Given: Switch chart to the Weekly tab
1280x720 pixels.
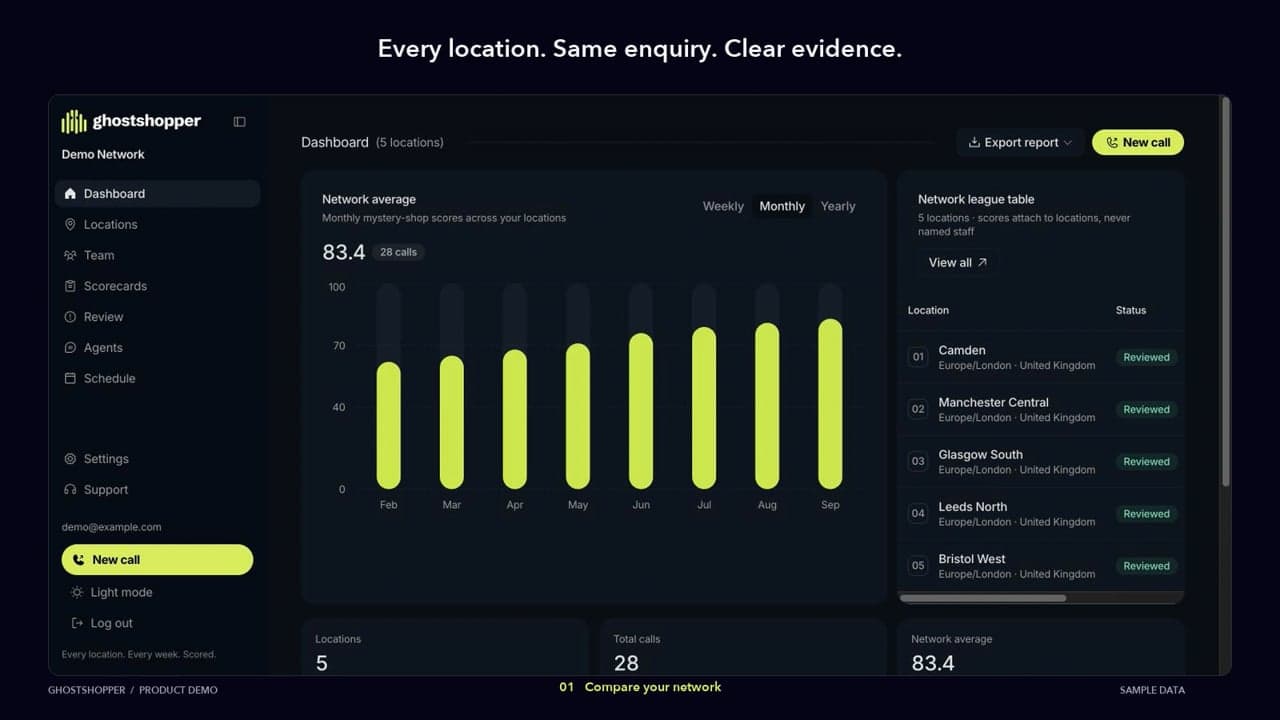Looking at the screenshot, I should click(x=723, y=206).
